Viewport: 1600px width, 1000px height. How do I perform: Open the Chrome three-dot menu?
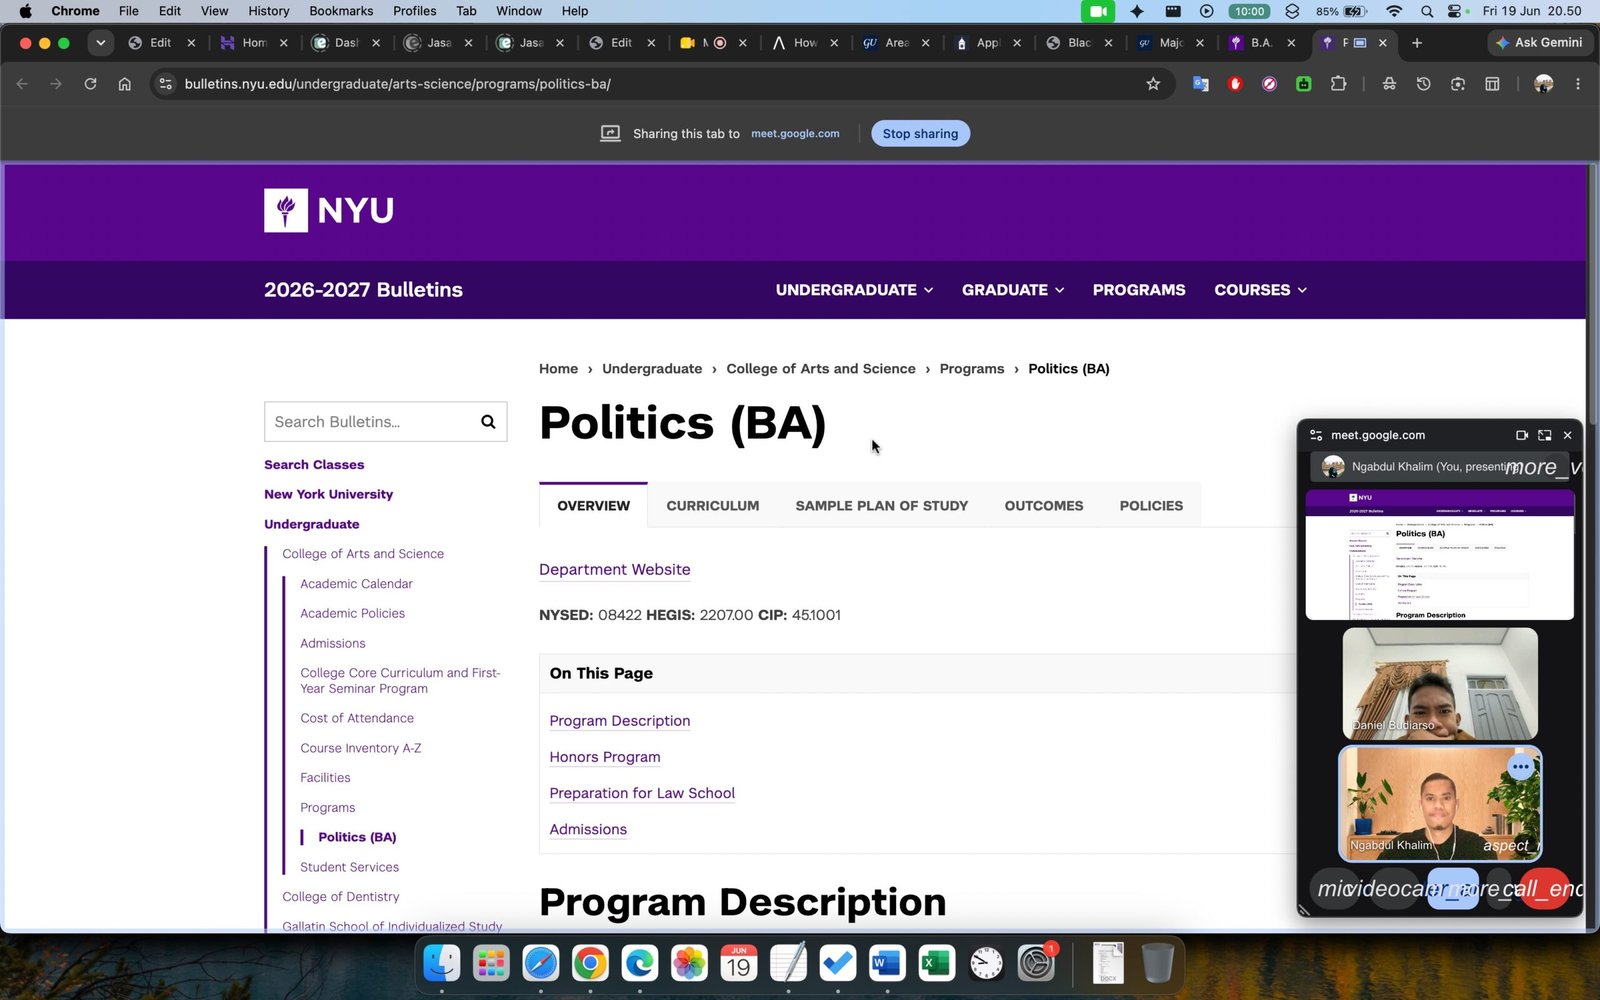pyautogui.click(x=1578, y=84)
